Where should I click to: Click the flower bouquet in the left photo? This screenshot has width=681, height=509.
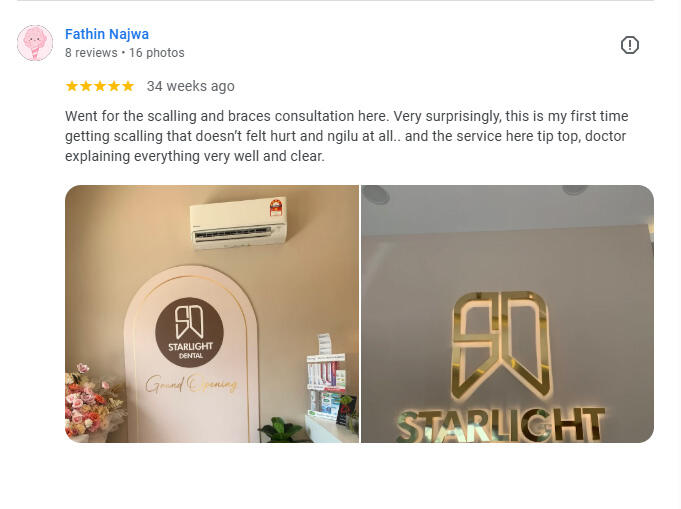pos(92,402)
